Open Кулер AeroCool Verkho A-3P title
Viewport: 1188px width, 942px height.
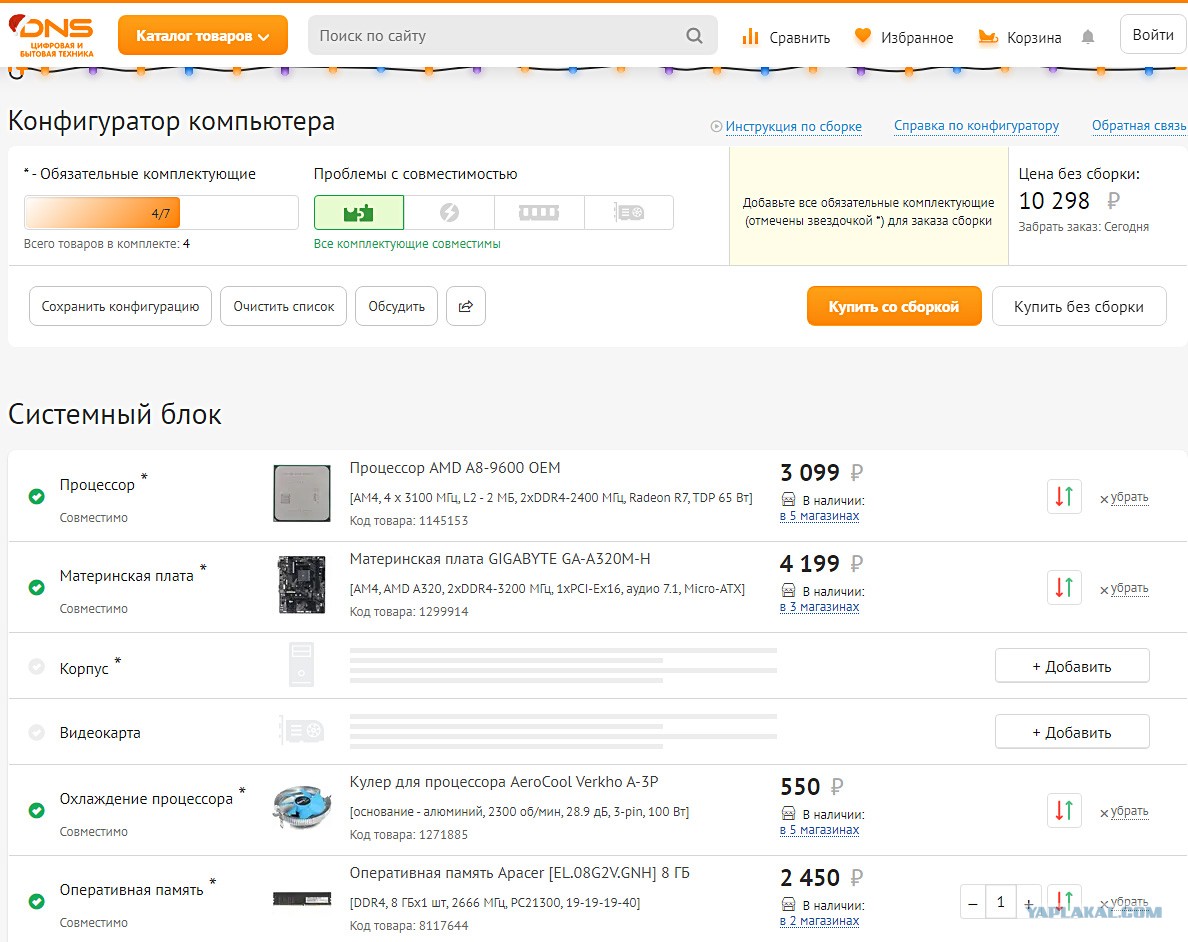click(x=504, y=781)
